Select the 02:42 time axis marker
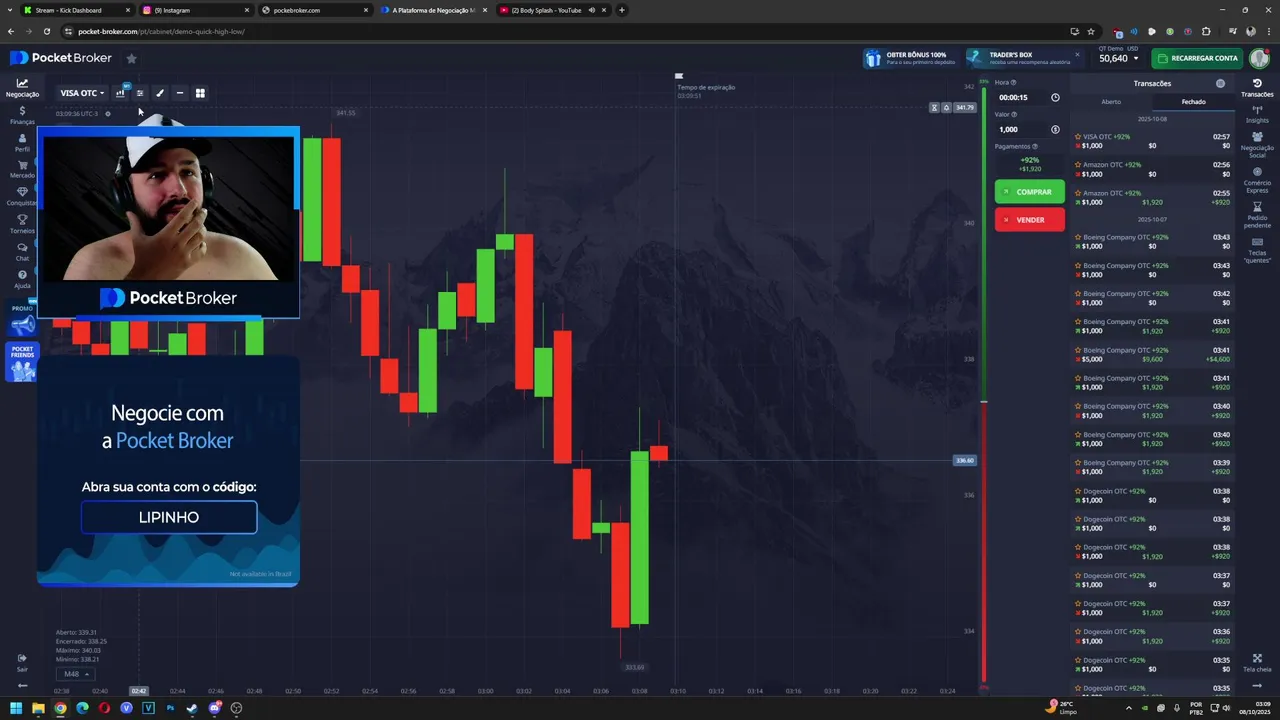 pyautogui.click(x=139, y=691)
